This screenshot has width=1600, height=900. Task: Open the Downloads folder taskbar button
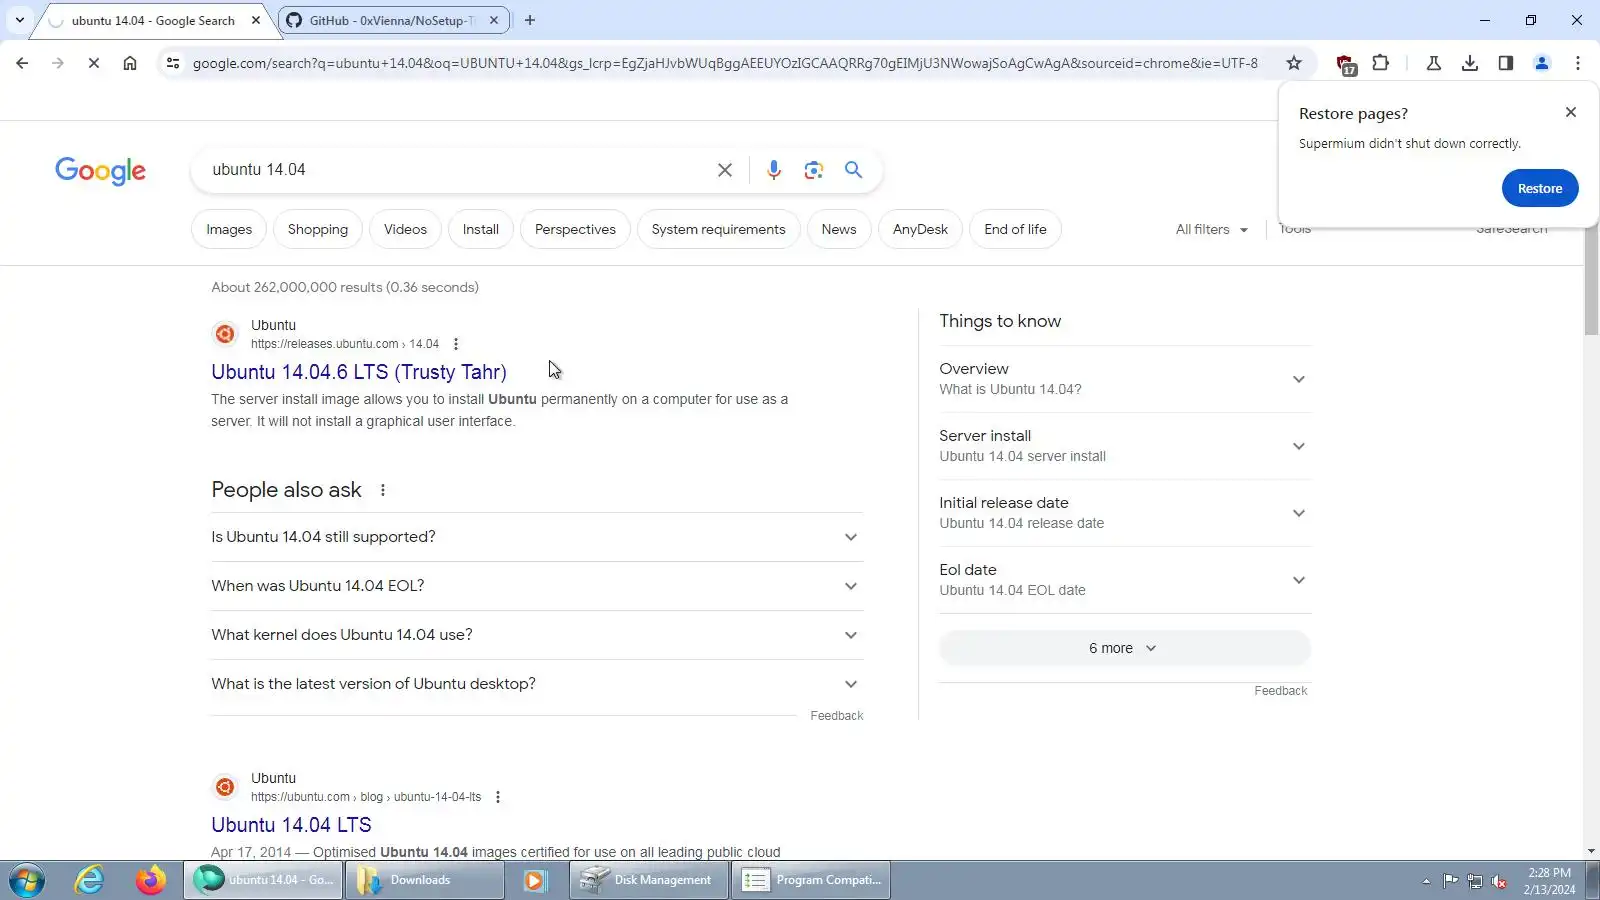pyautogui.click(x=425, y=880)
